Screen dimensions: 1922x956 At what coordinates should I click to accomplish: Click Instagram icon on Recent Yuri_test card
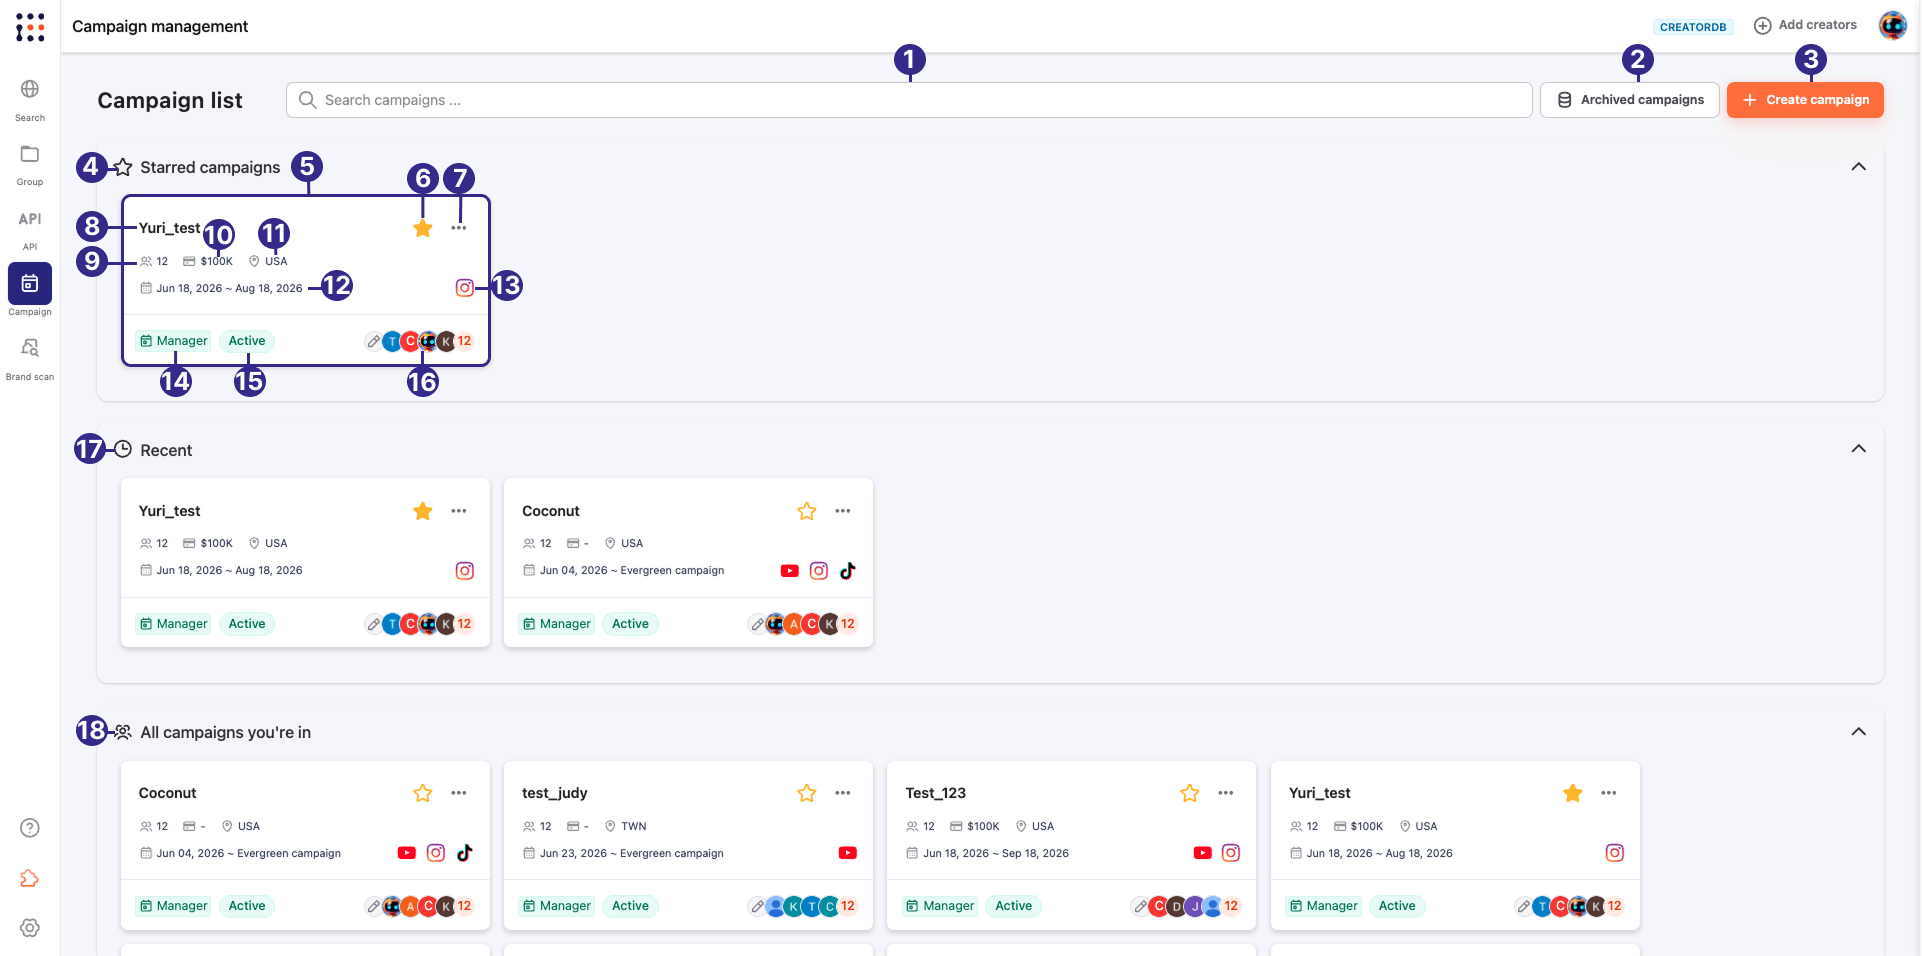tap(465, 571)
